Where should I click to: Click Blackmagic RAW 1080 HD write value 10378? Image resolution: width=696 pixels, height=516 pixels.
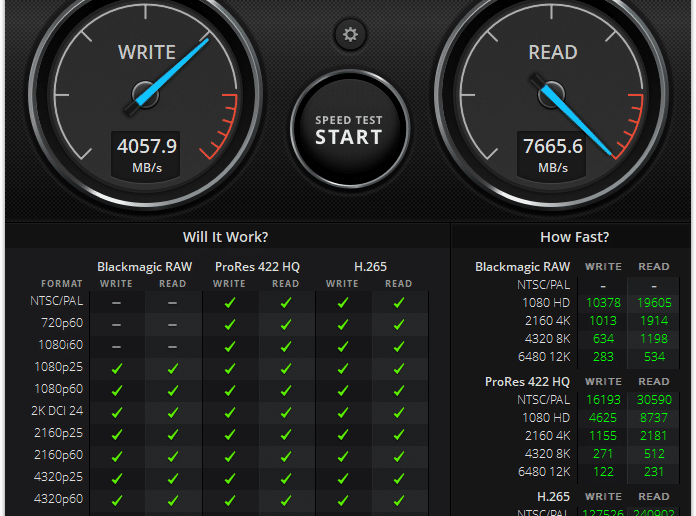click(603, 303)
